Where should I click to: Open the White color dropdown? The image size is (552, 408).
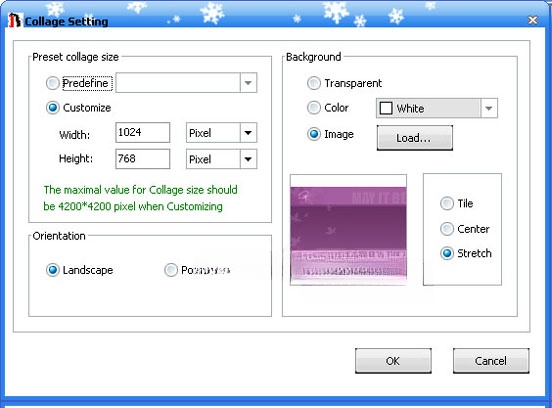[437, 108]
